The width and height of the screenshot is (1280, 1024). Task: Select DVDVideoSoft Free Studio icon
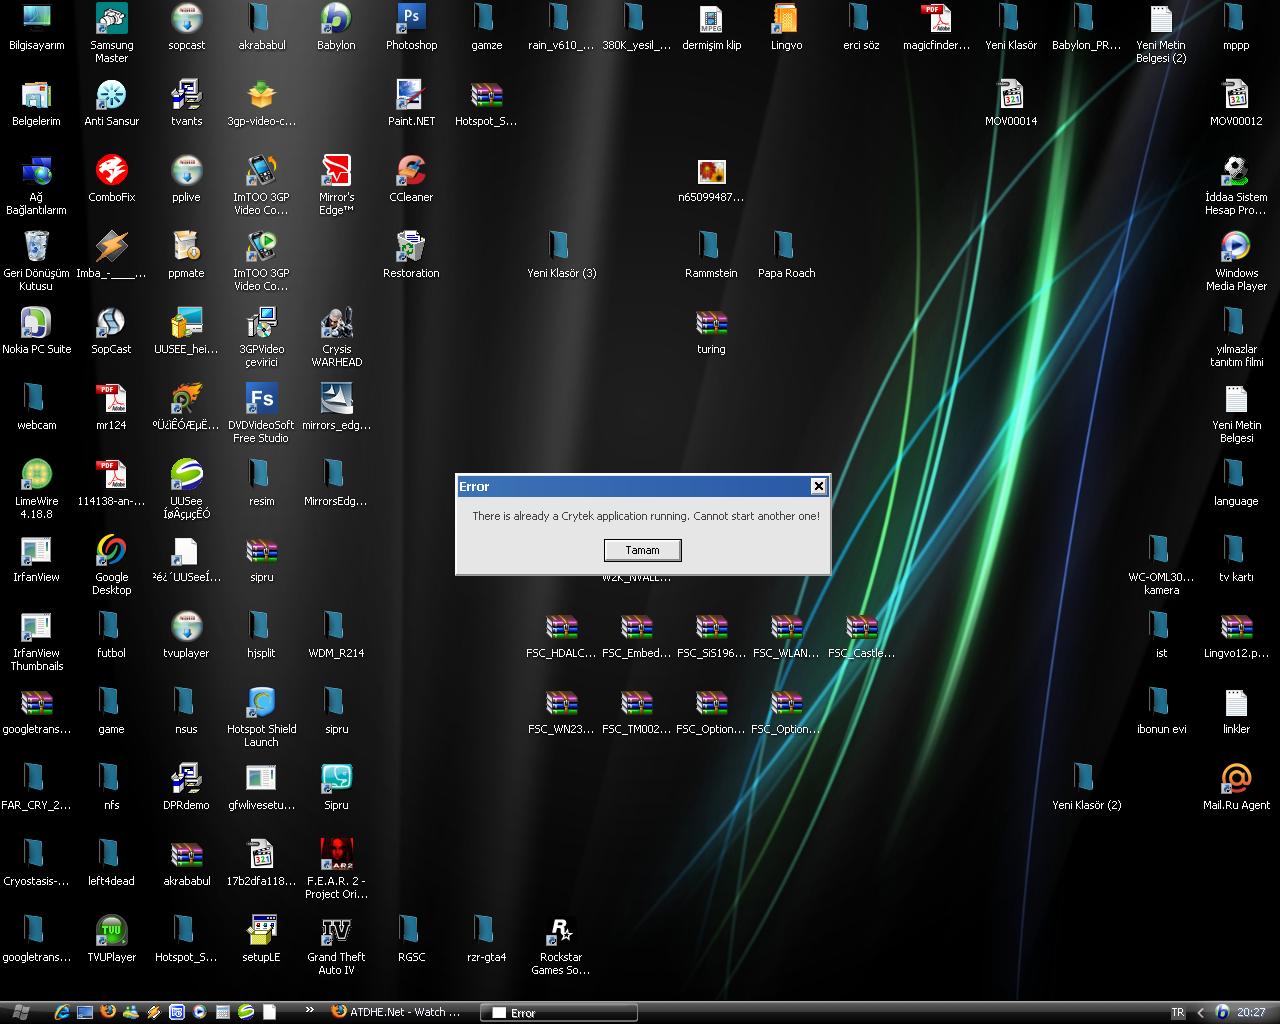(261, 413)
